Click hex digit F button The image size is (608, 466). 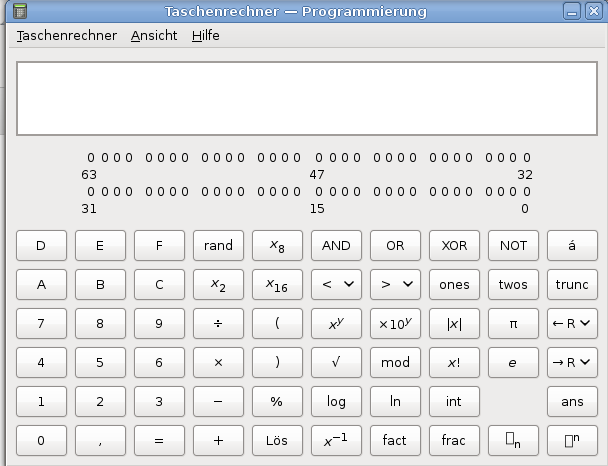[159, 245]
